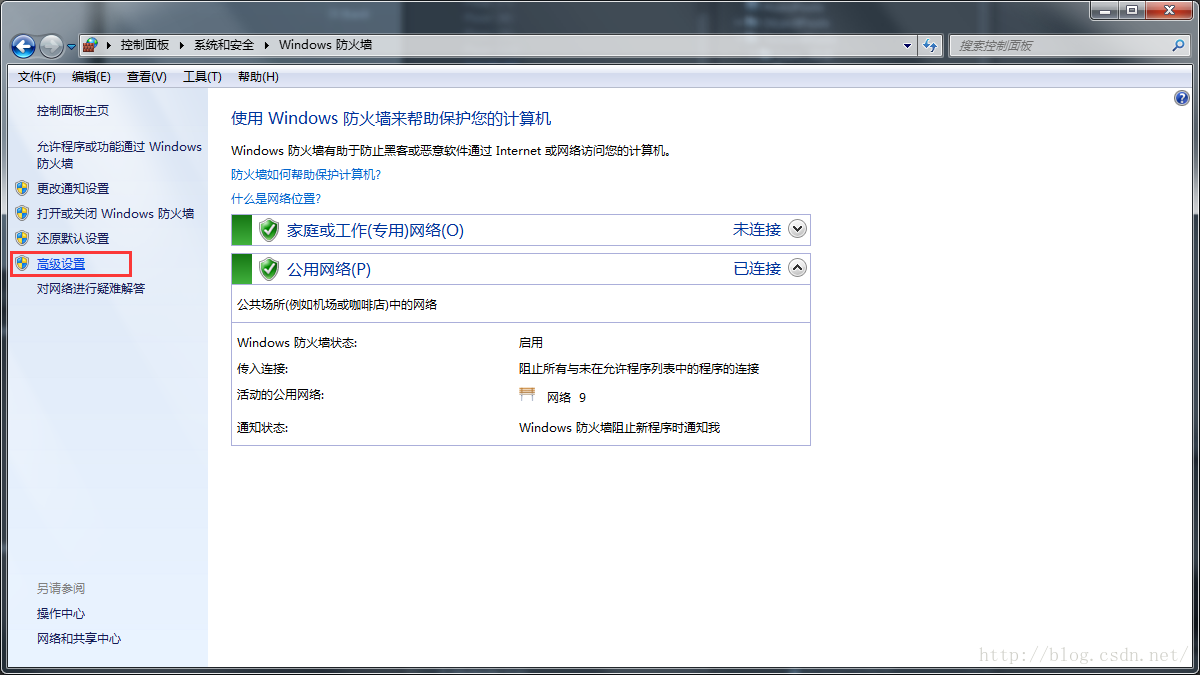Image resolution: width=1200 pixels, height=675 pixels.
Task: Click 公共场所(例如机场或咖啡店)中的网络 text
Action: [337, 305]
